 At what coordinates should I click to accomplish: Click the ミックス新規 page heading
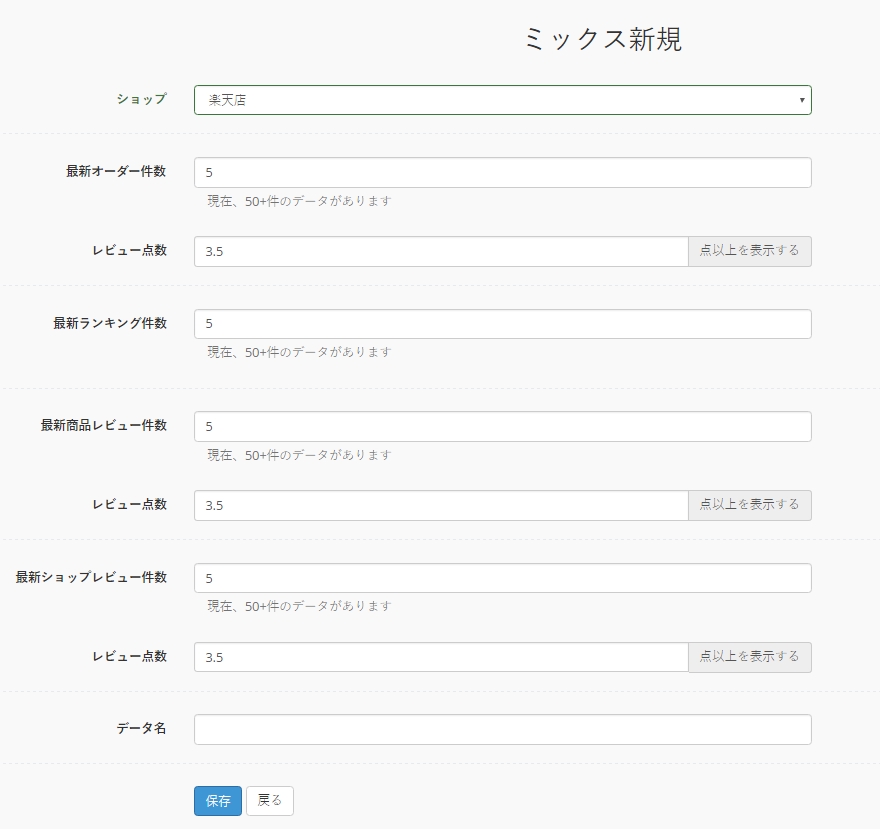click(x=603, y=39)
